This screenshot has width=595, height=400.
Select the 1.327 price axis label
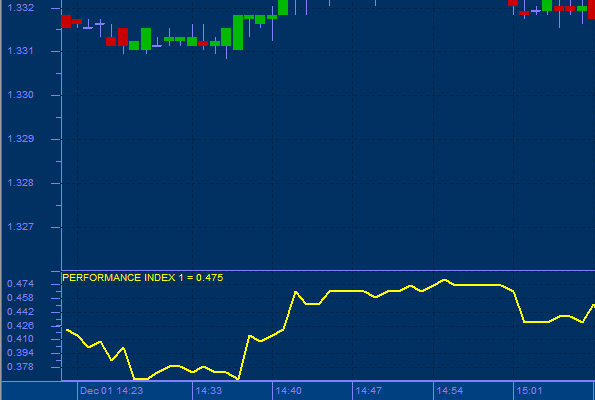(20, 227)
